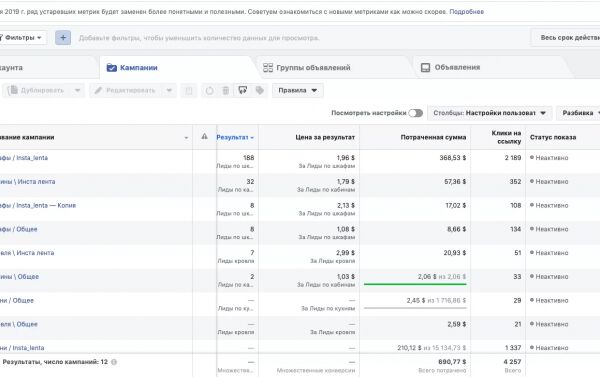Screen dimensions: 600x377
Task: Click the info icon beside campaign count
Action: (x=114, y=362)
